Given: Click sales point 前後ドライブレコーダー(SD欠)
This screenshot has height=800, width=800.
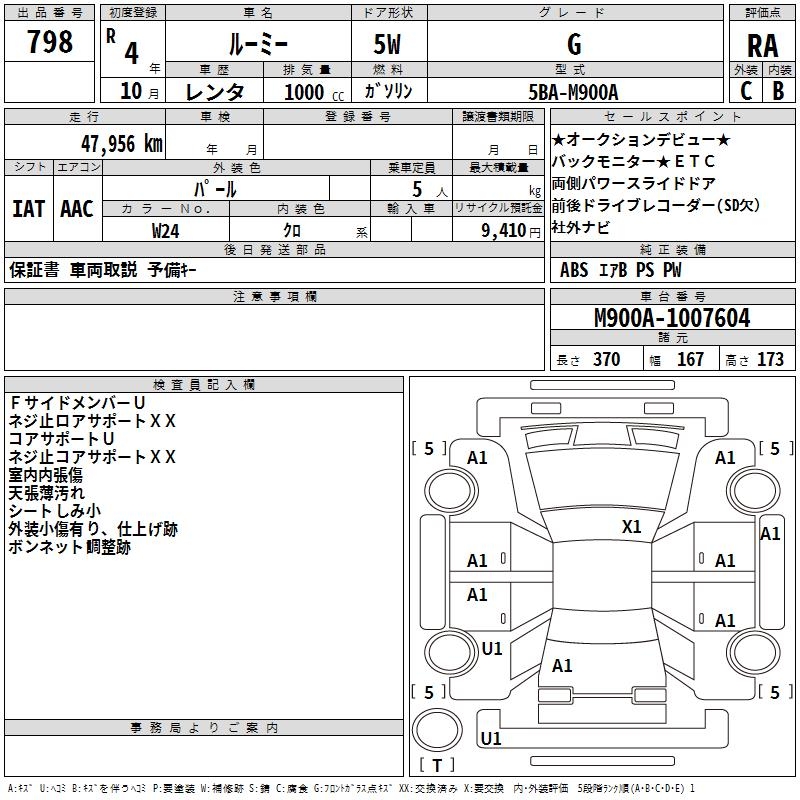Looking at the screenshot, I should [x=656, y=205].
